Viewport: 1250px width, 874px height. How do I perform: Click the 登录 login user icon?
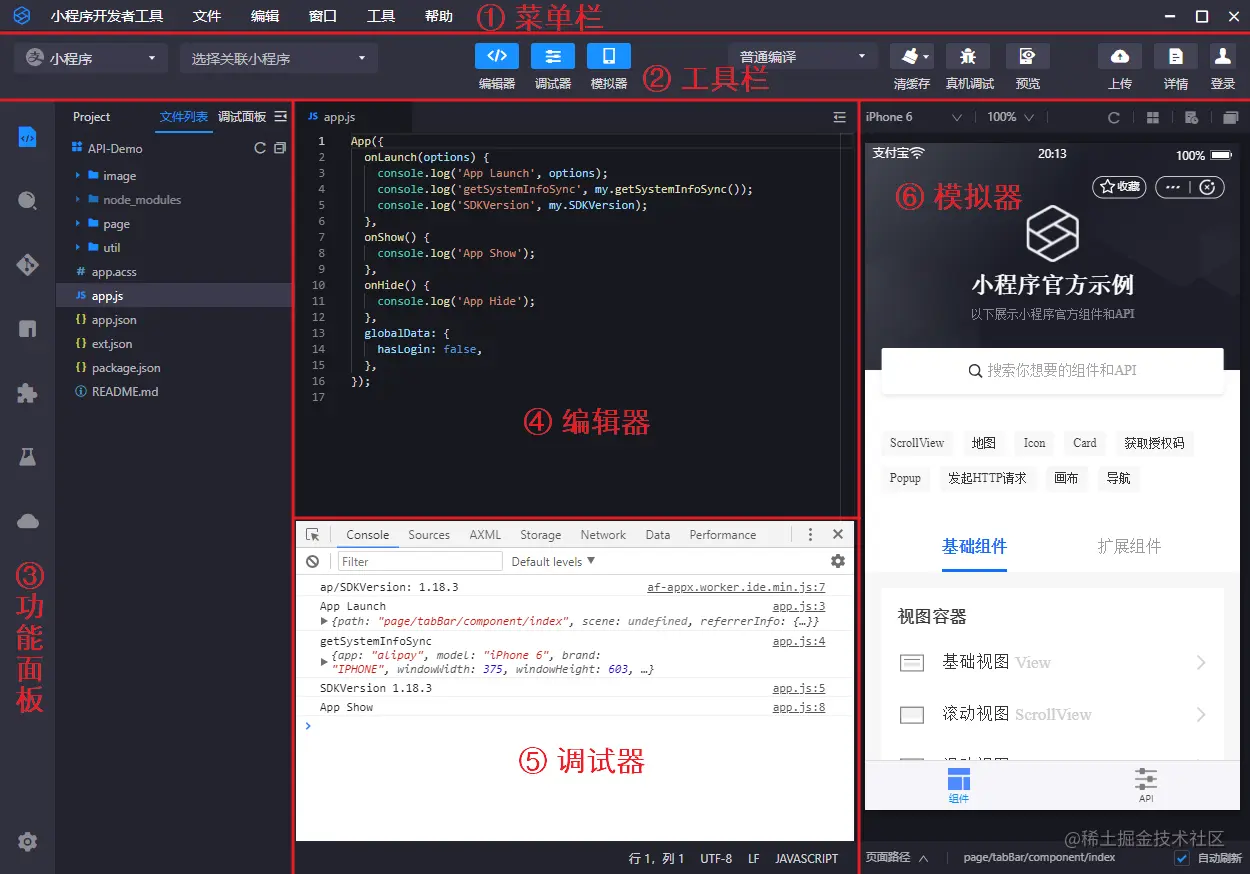coord(1222,56)
